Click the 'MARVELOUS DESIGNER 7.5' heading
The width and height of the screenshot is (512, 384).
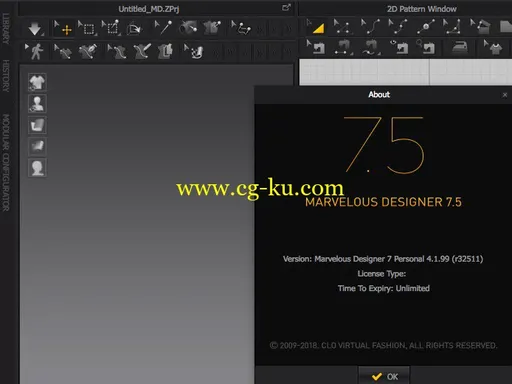383,202
